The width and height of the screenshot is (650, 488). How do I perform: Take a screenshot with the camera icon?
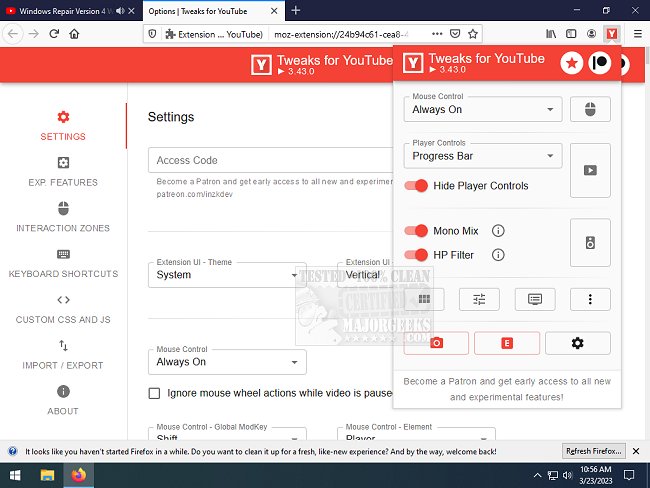pos(436,343)
